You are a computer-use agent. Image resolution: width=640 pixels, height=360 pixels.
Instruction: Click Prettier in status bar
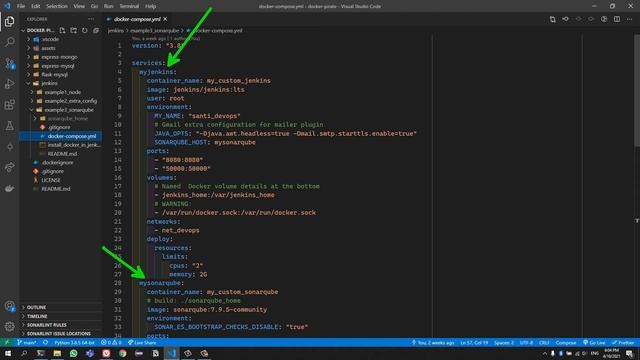pos(623,342)
